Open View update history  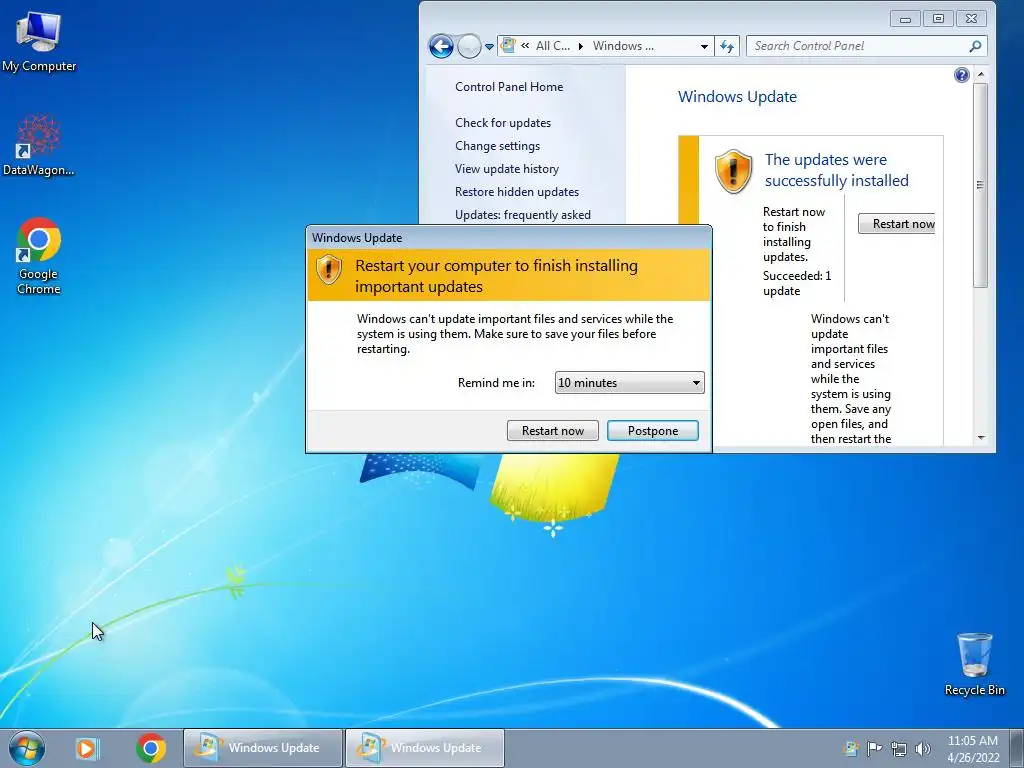pos(507,168)
